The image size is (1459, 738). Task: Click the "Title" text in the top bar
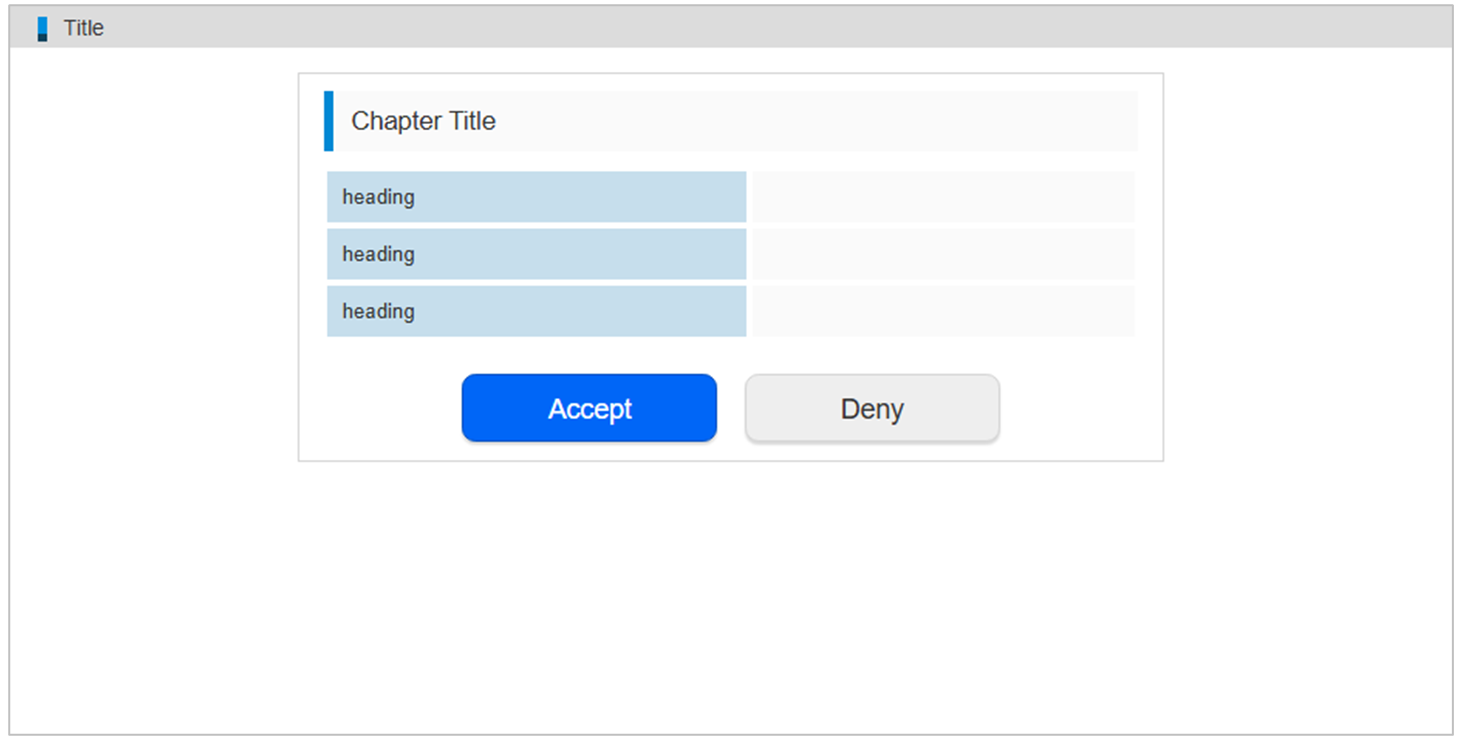click(83, 28)
